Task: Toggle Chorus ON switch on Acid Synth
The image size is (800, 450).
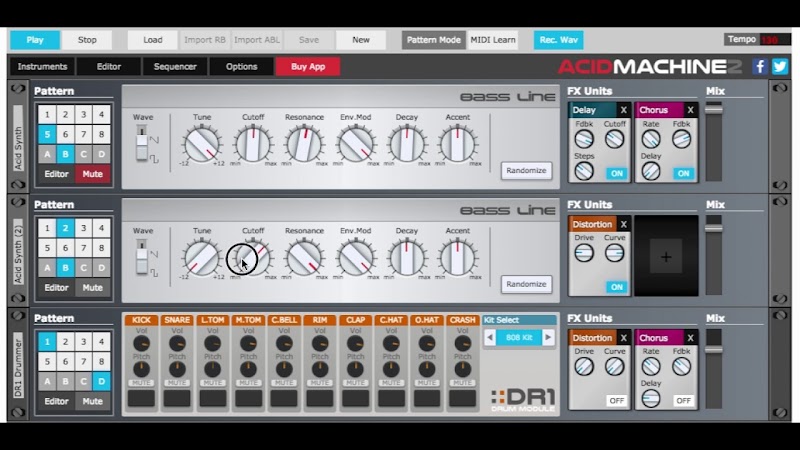Action: tap(684, 173)
